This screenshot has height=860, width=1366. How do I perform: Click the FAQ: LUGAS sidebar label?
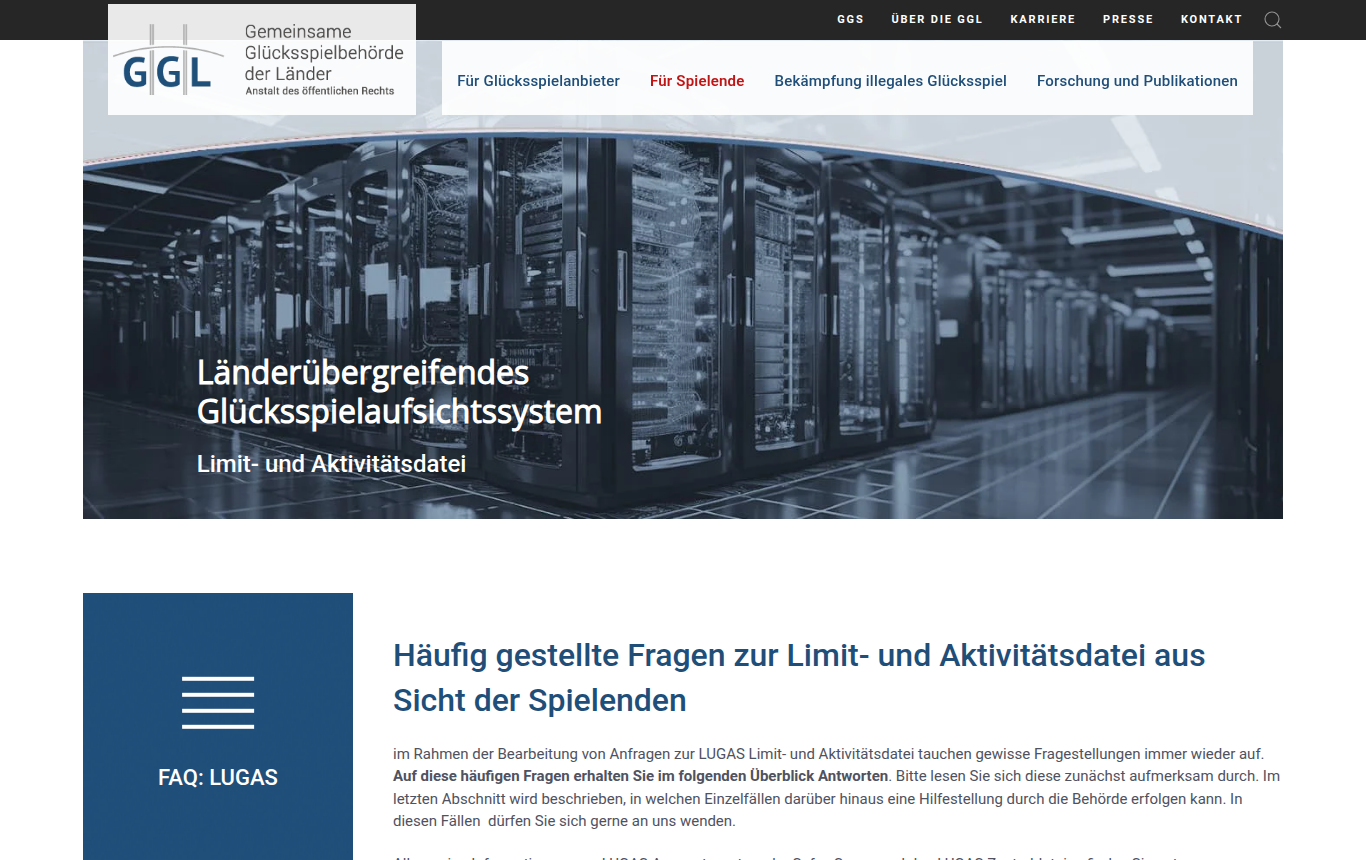[218, 777]
